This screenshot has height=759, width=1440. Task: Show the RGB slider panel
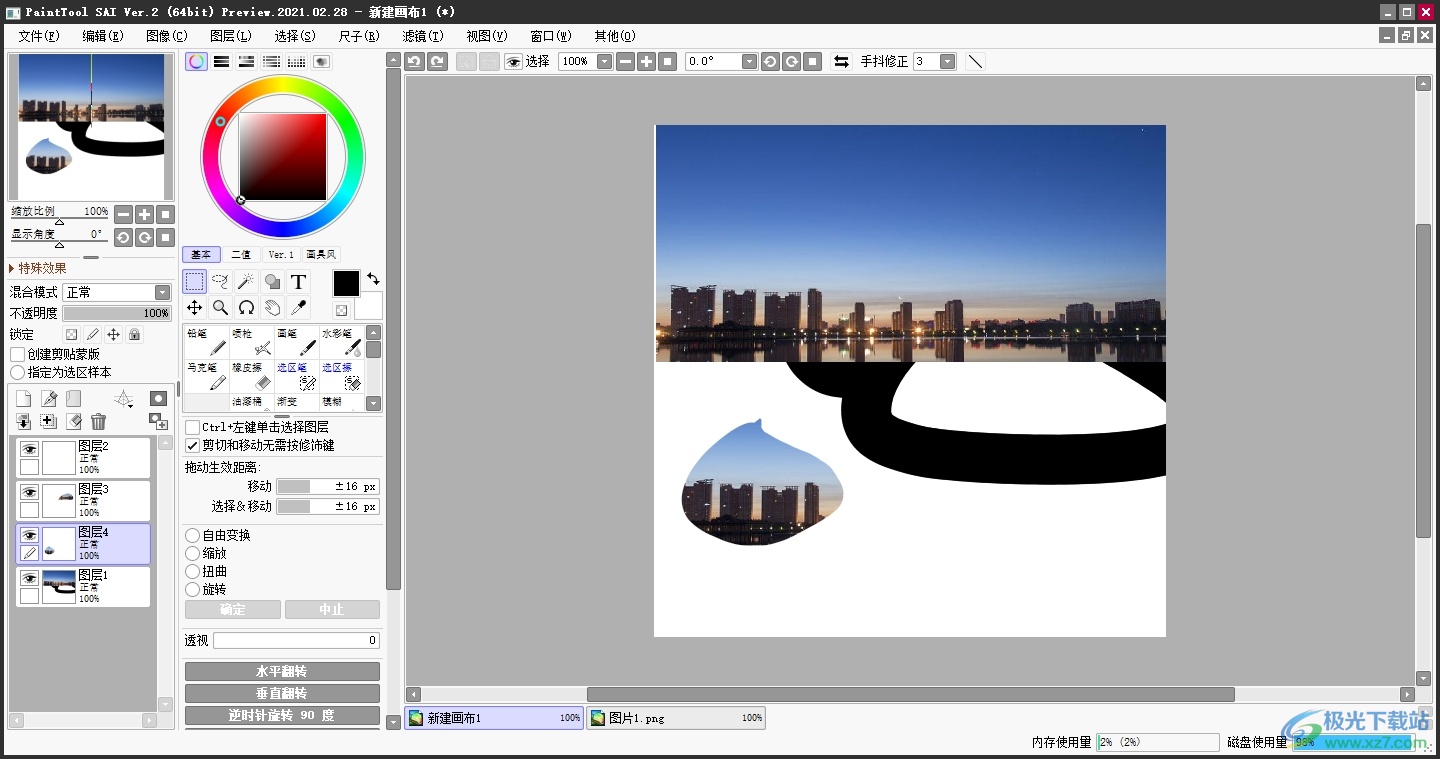(x=221, y=61)
